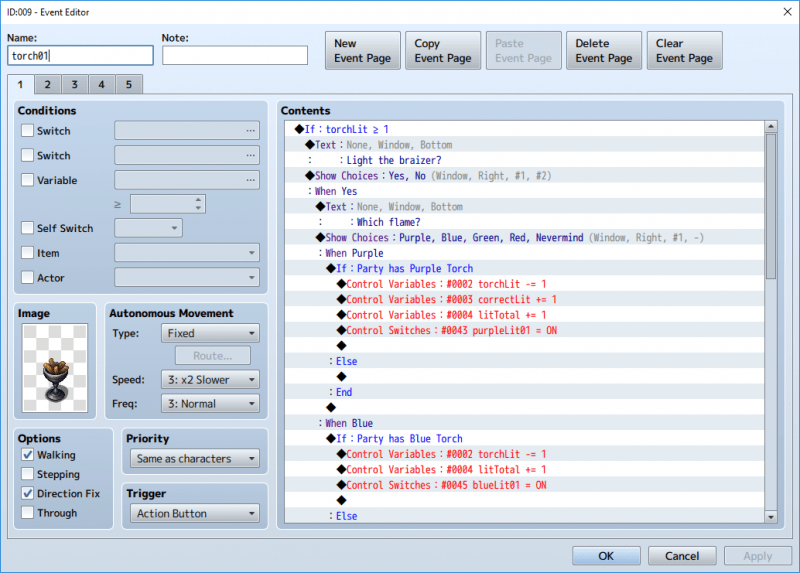
Task: Enable the Stepping option
Action: pyautogui.click(x=28, y=474)
